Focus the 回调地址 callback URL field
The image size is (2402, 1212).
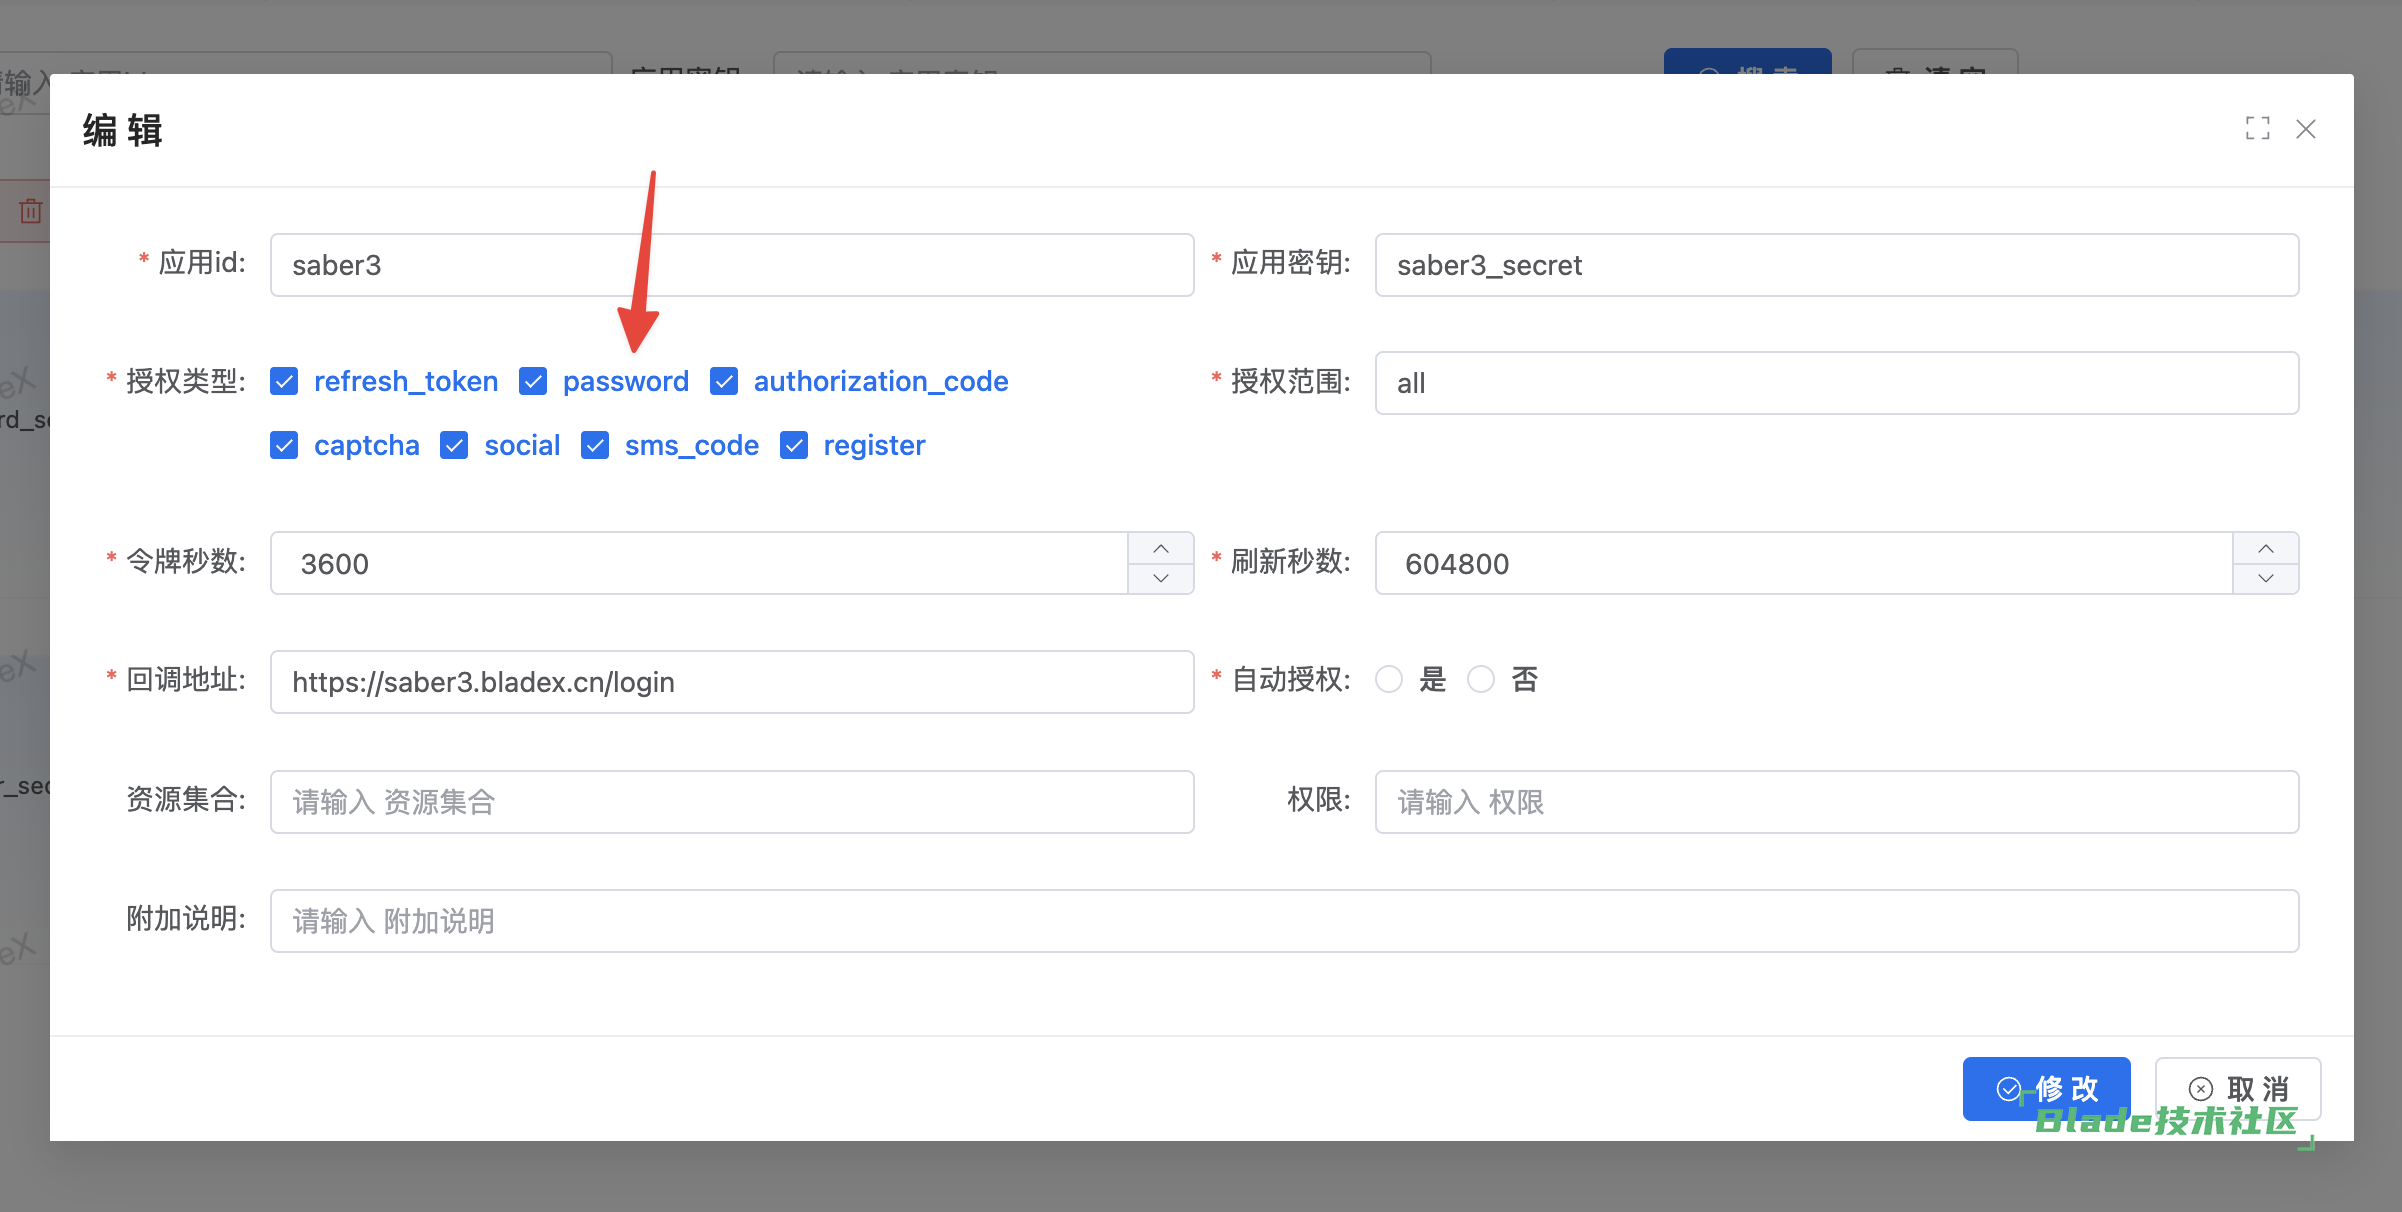(x=731, y=682)
